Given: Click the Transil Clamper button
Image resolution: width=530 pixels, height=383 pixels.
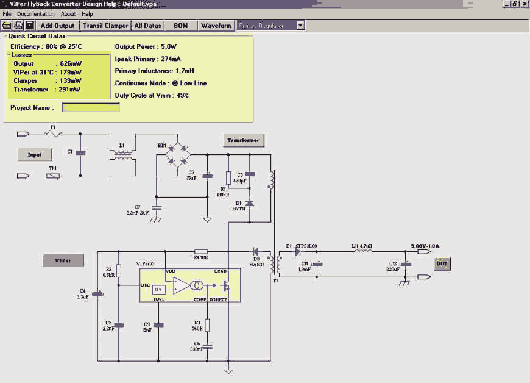Looking at the screenshot, I should pos(105,26).
